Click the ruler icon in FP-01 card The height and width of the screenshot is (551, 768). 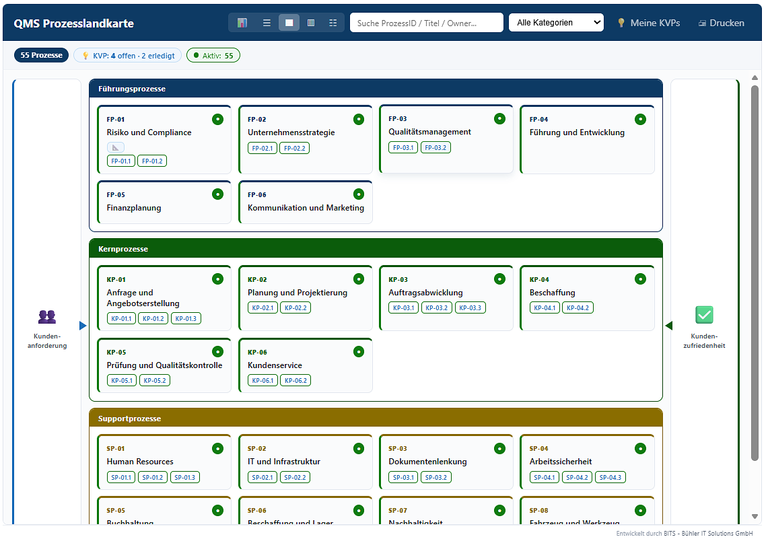coord(116,147)
